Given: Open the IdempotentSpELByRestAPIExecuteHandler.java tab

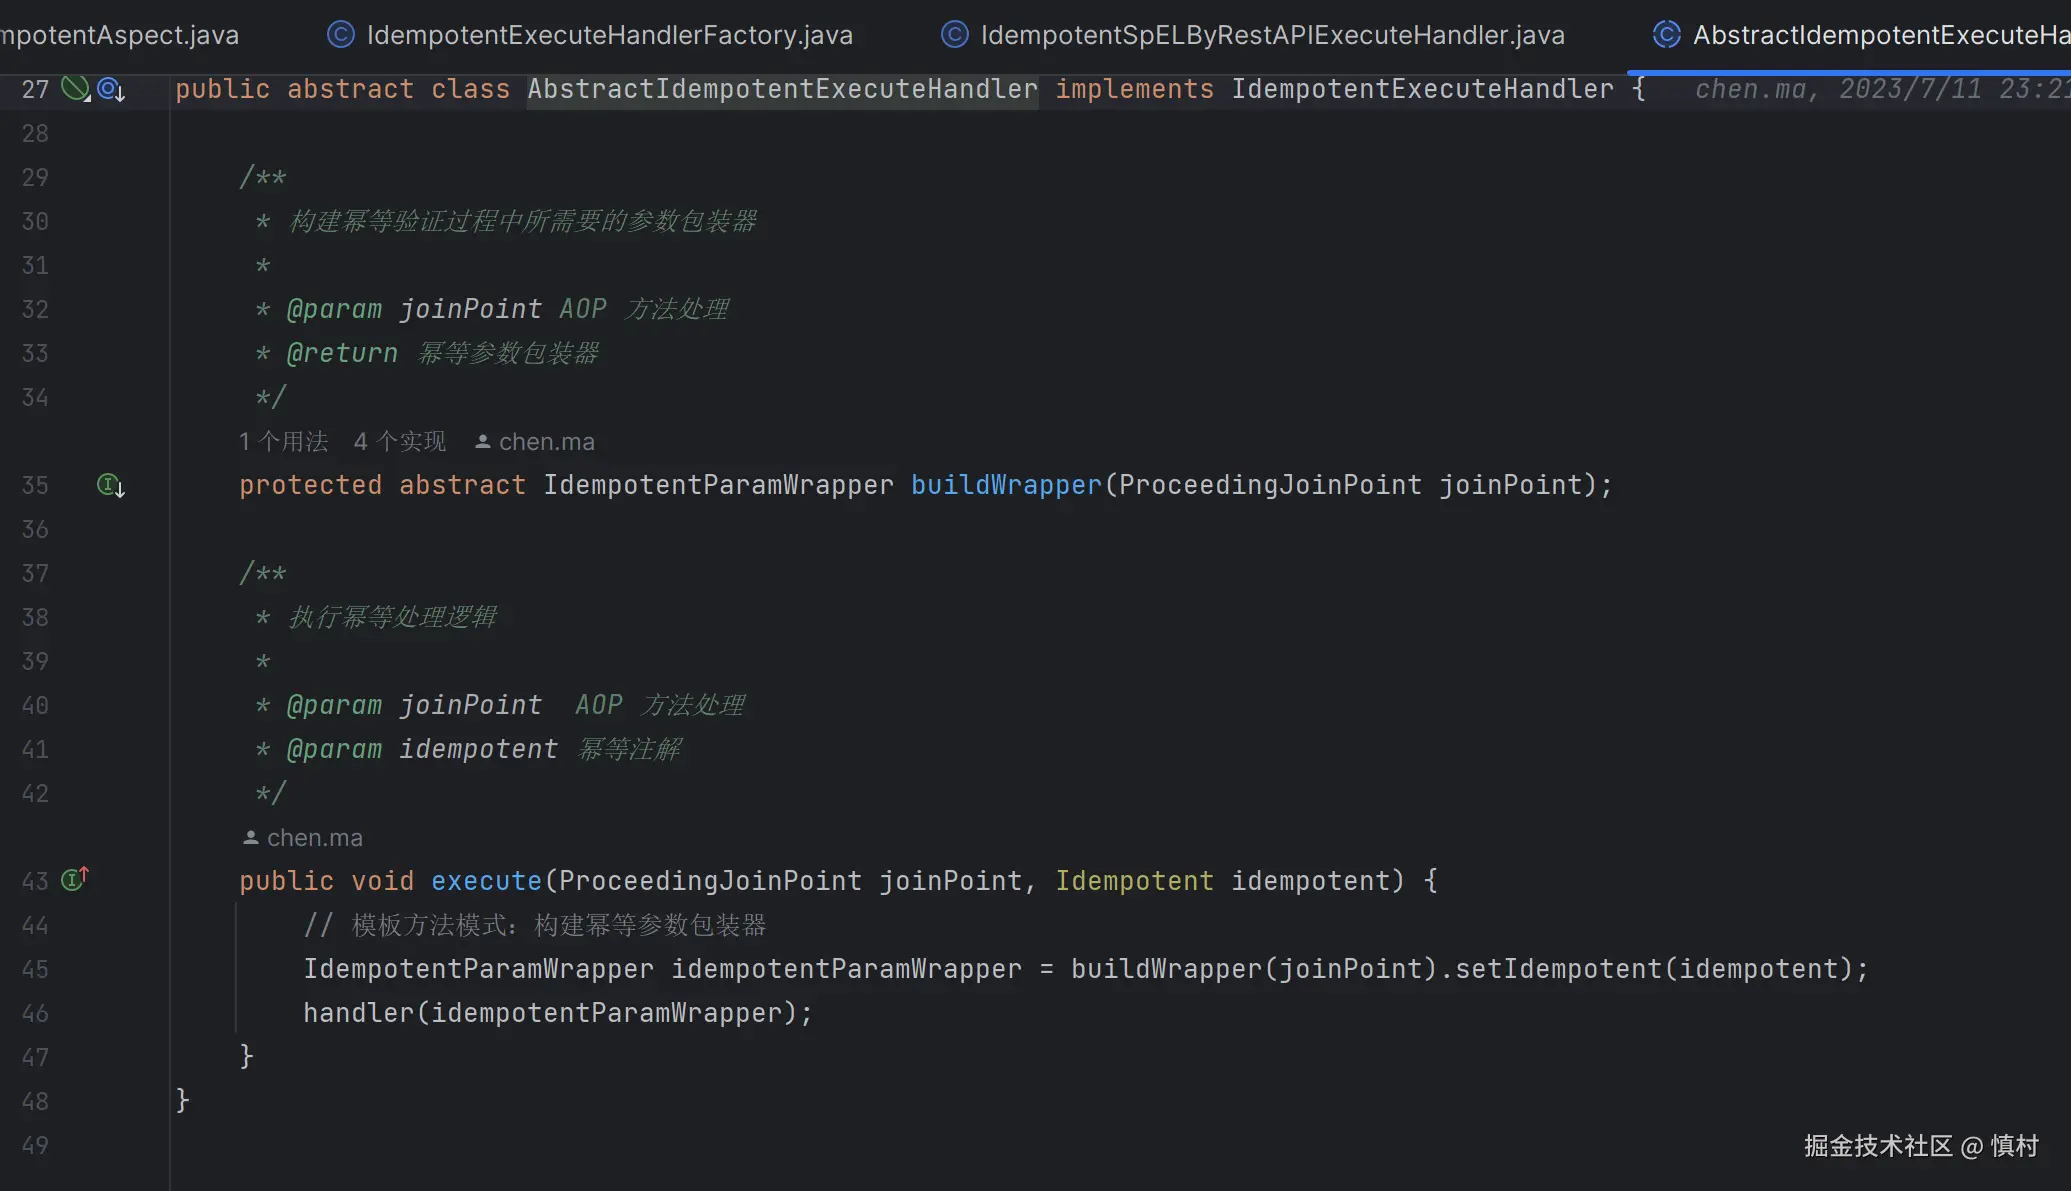Looking at the screenshot, I should pyautogui.click(x=1272, y=35).
